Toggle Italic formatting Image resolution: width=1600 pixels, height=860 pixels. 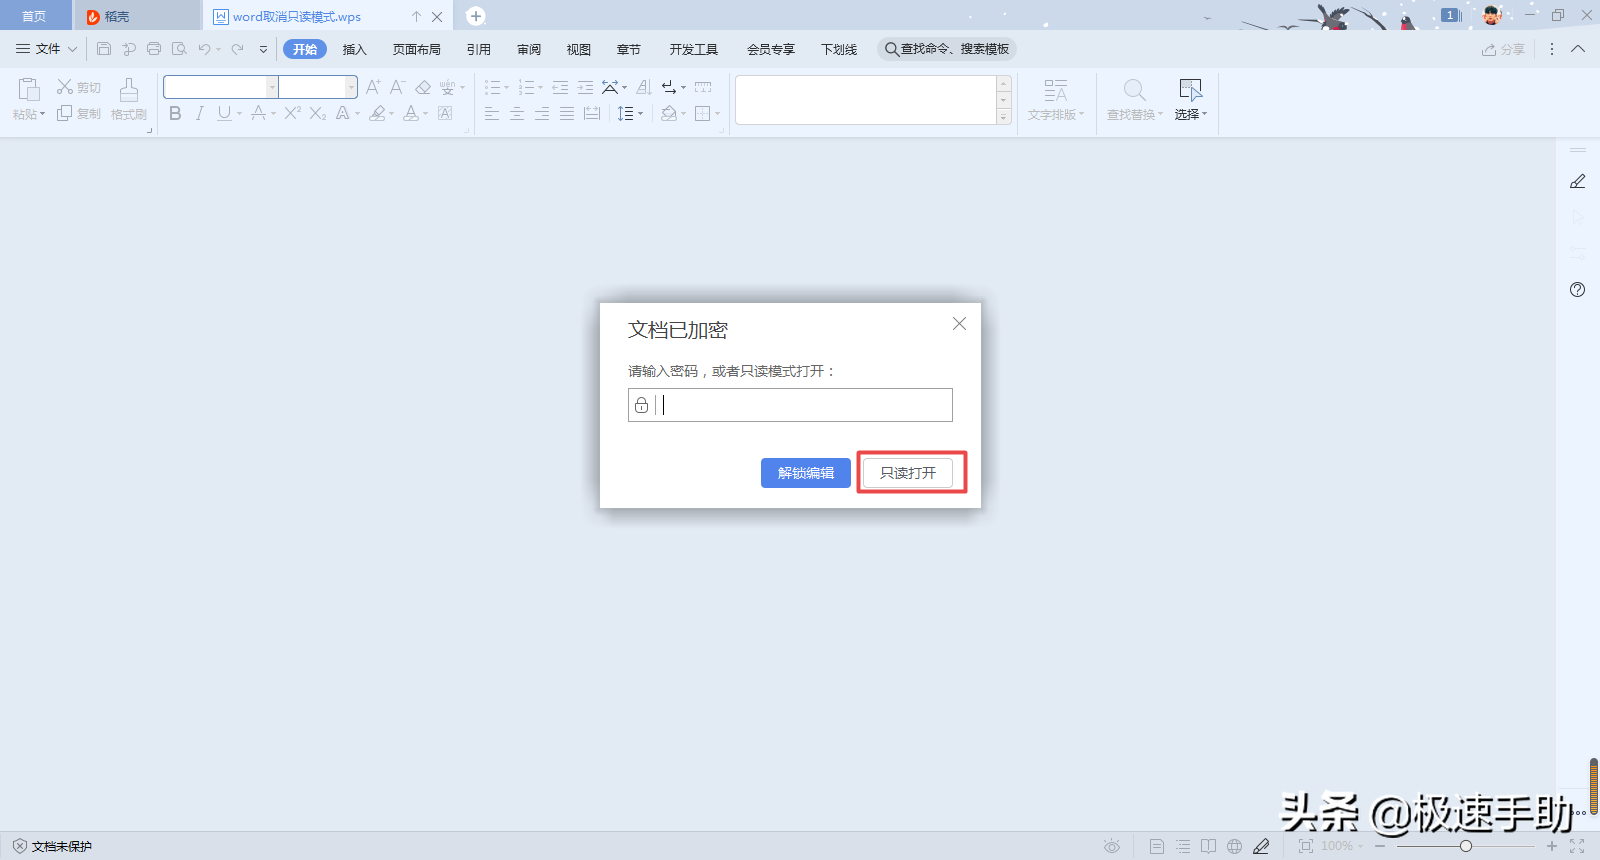(200, 114)
